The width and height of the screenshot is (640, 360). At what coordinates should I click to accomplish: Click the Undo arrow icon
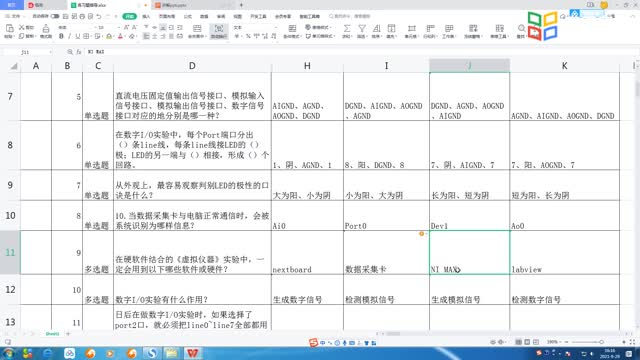click(x=99, y=16)
